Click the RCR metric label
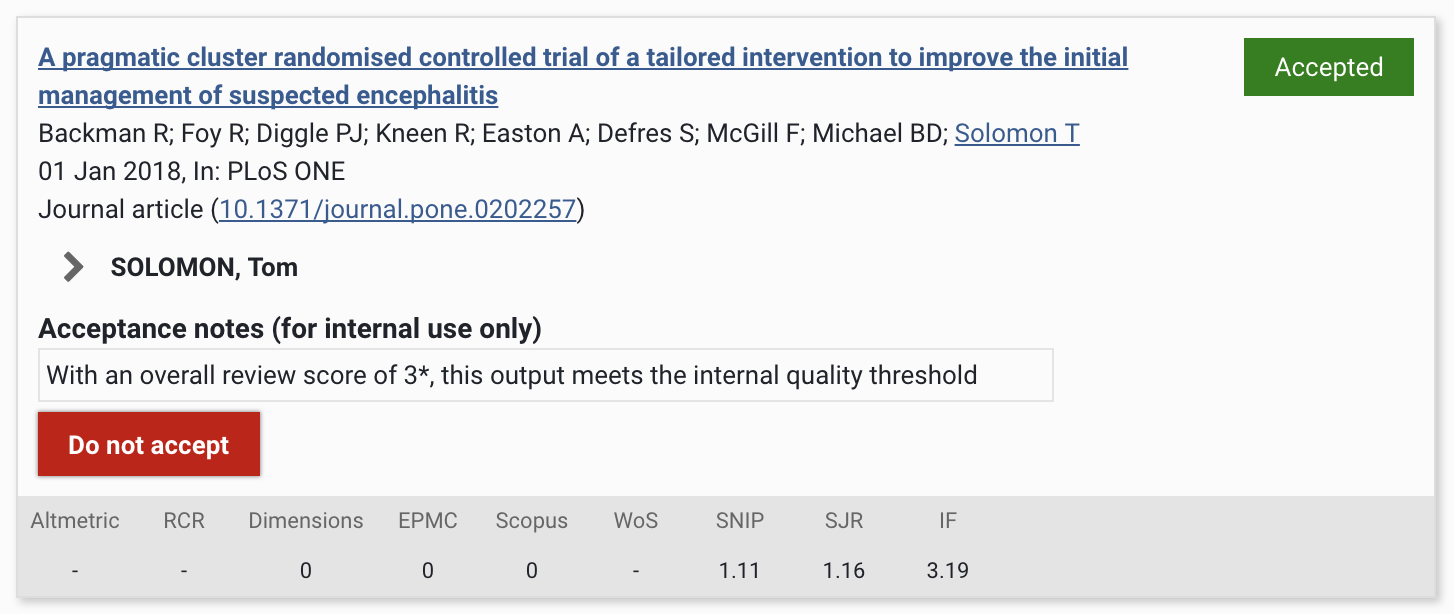Viewport: 1454px width, 614px height. (184, 520)
